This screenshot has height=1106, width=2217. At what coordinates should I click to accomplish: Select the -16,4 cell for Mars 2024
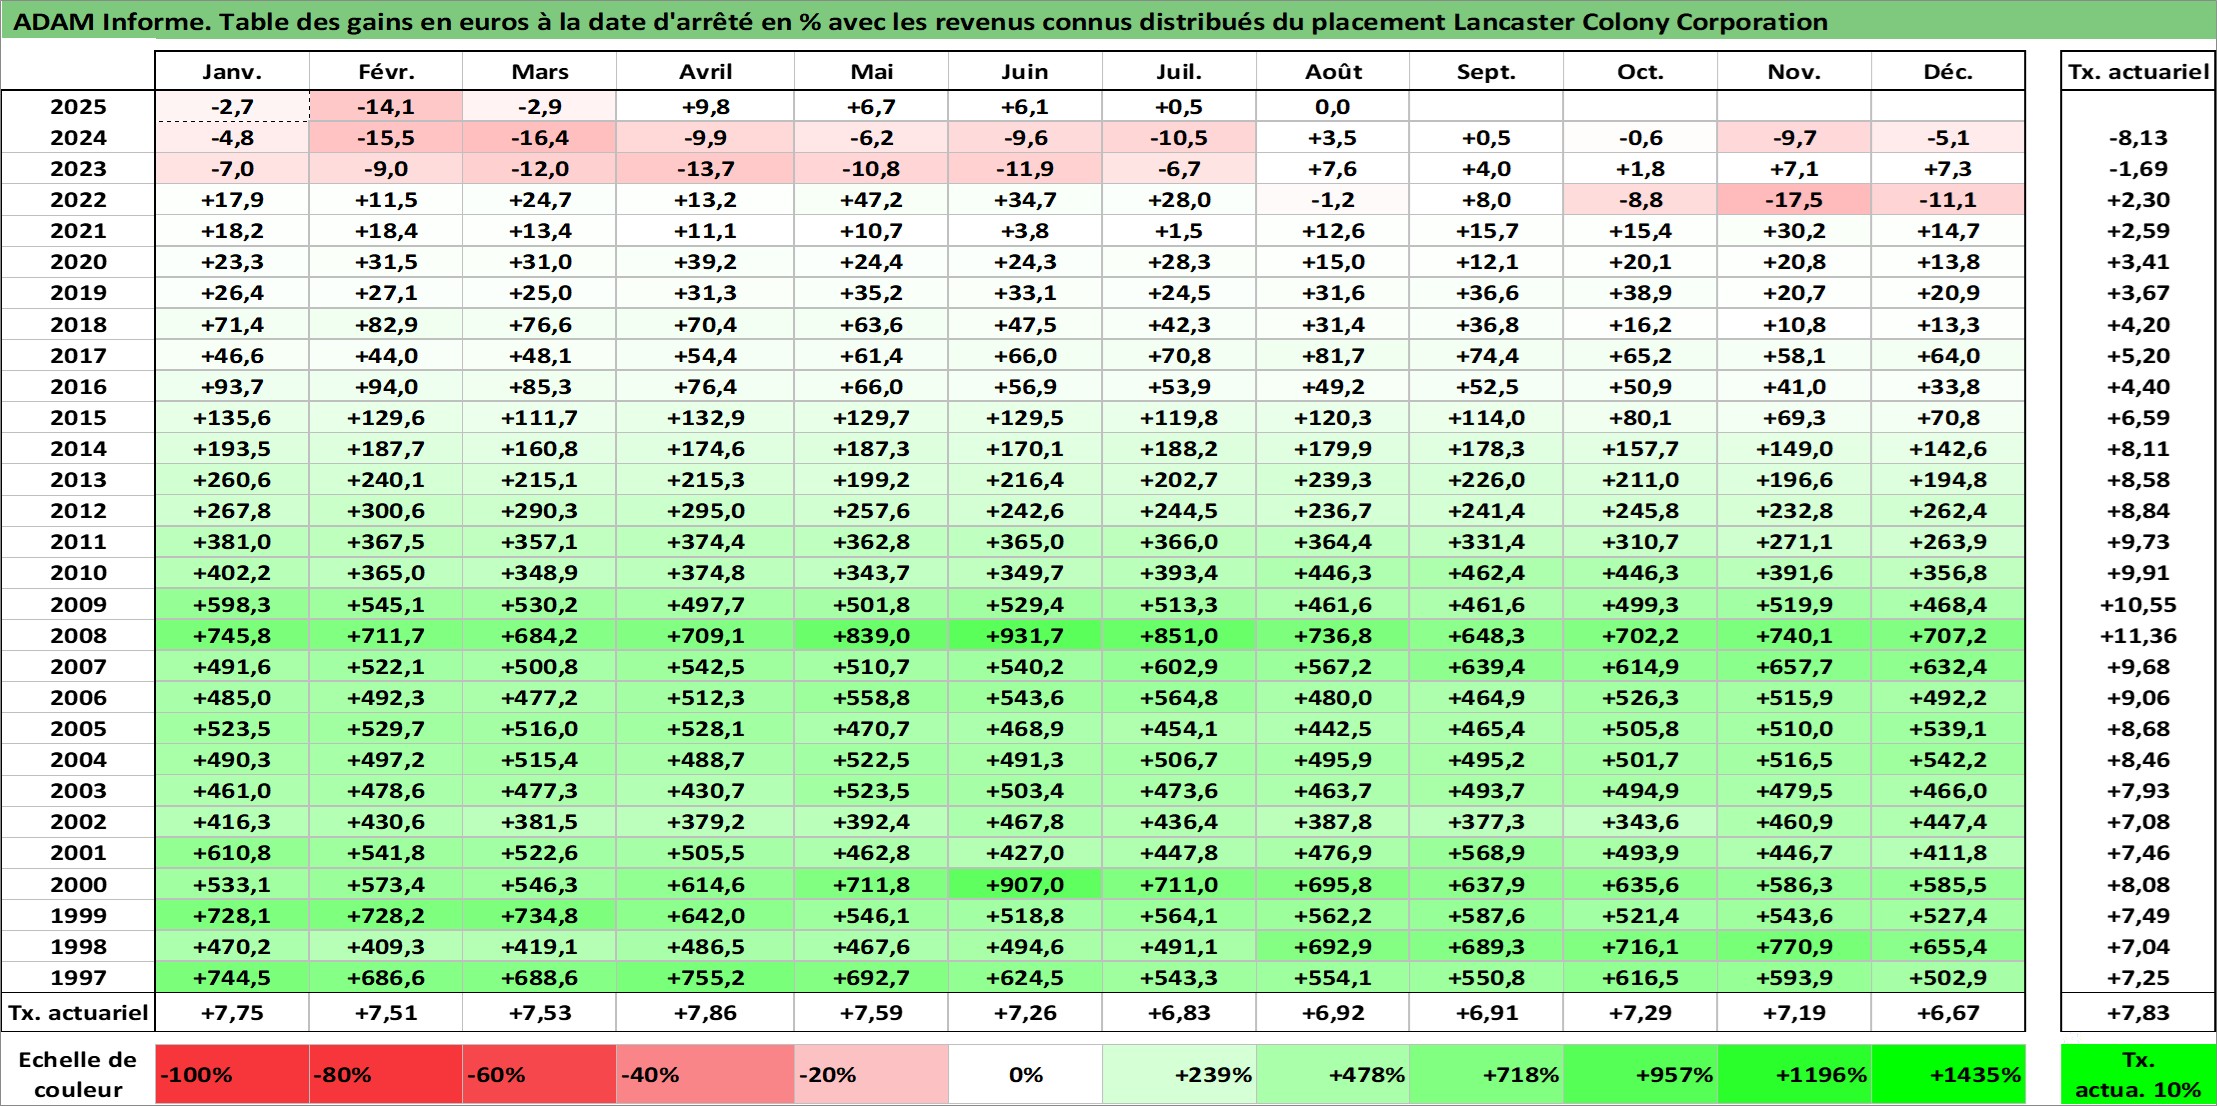click(x=540, y=138)
